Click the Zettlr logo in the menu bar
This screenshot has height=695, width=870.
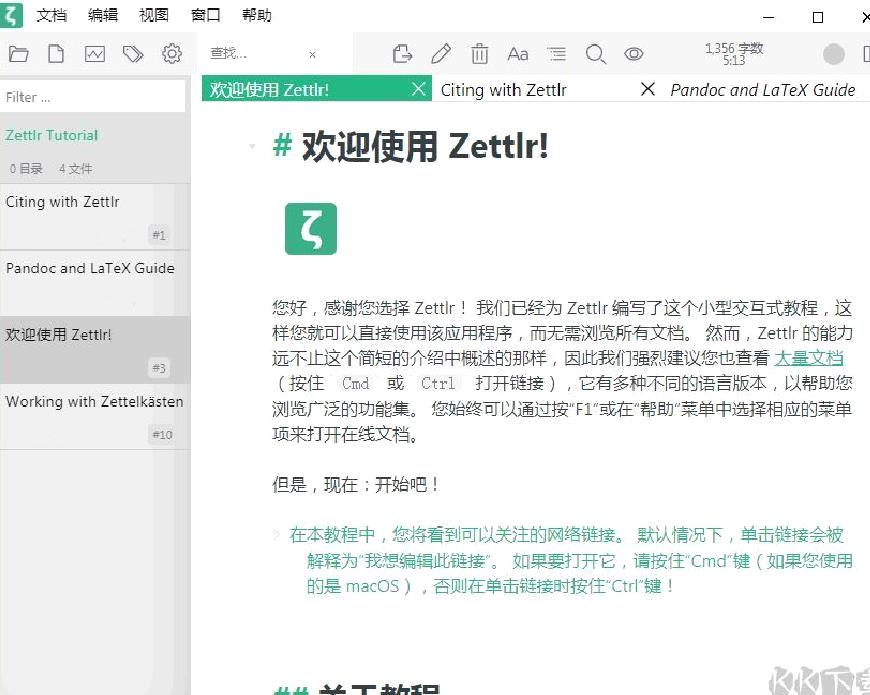[11, 15]
